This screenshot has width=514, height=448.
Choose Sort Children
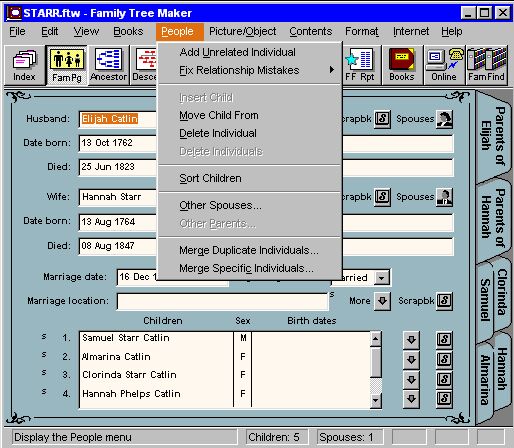coord(250,178)
